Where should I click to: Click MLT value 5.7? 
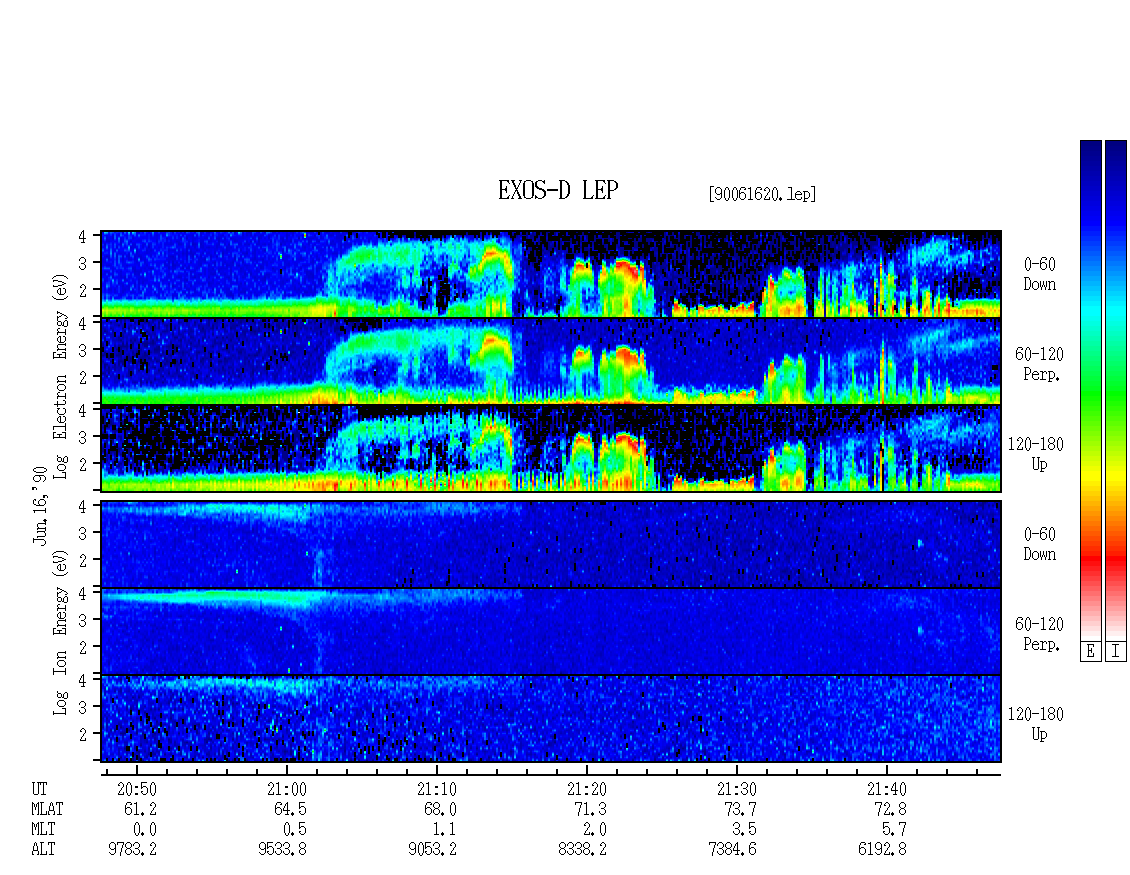pos(894,830)
